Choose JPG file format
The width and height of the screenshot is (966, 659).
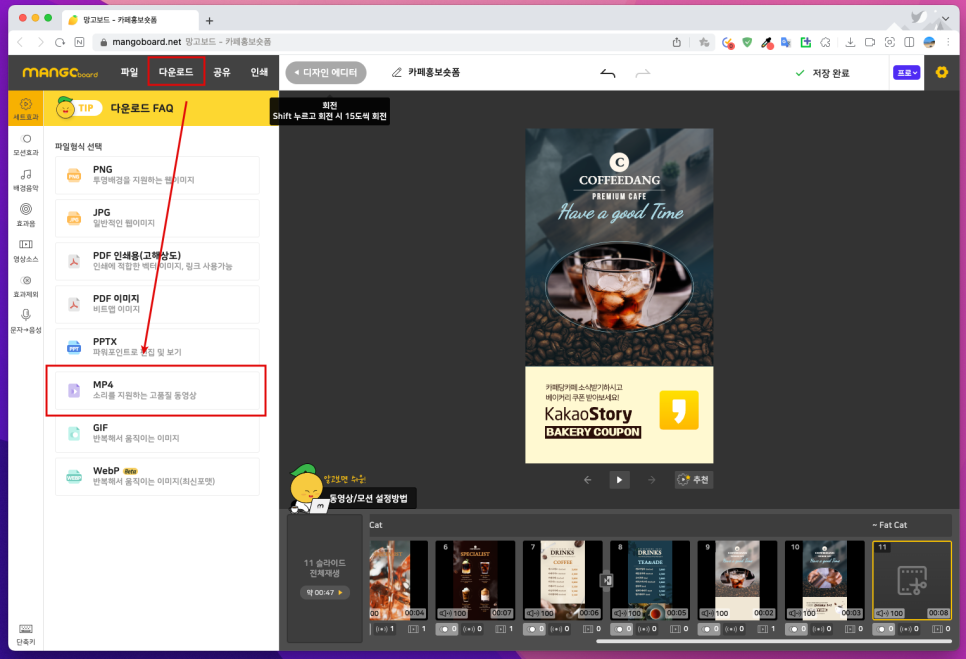pos(157,218)
